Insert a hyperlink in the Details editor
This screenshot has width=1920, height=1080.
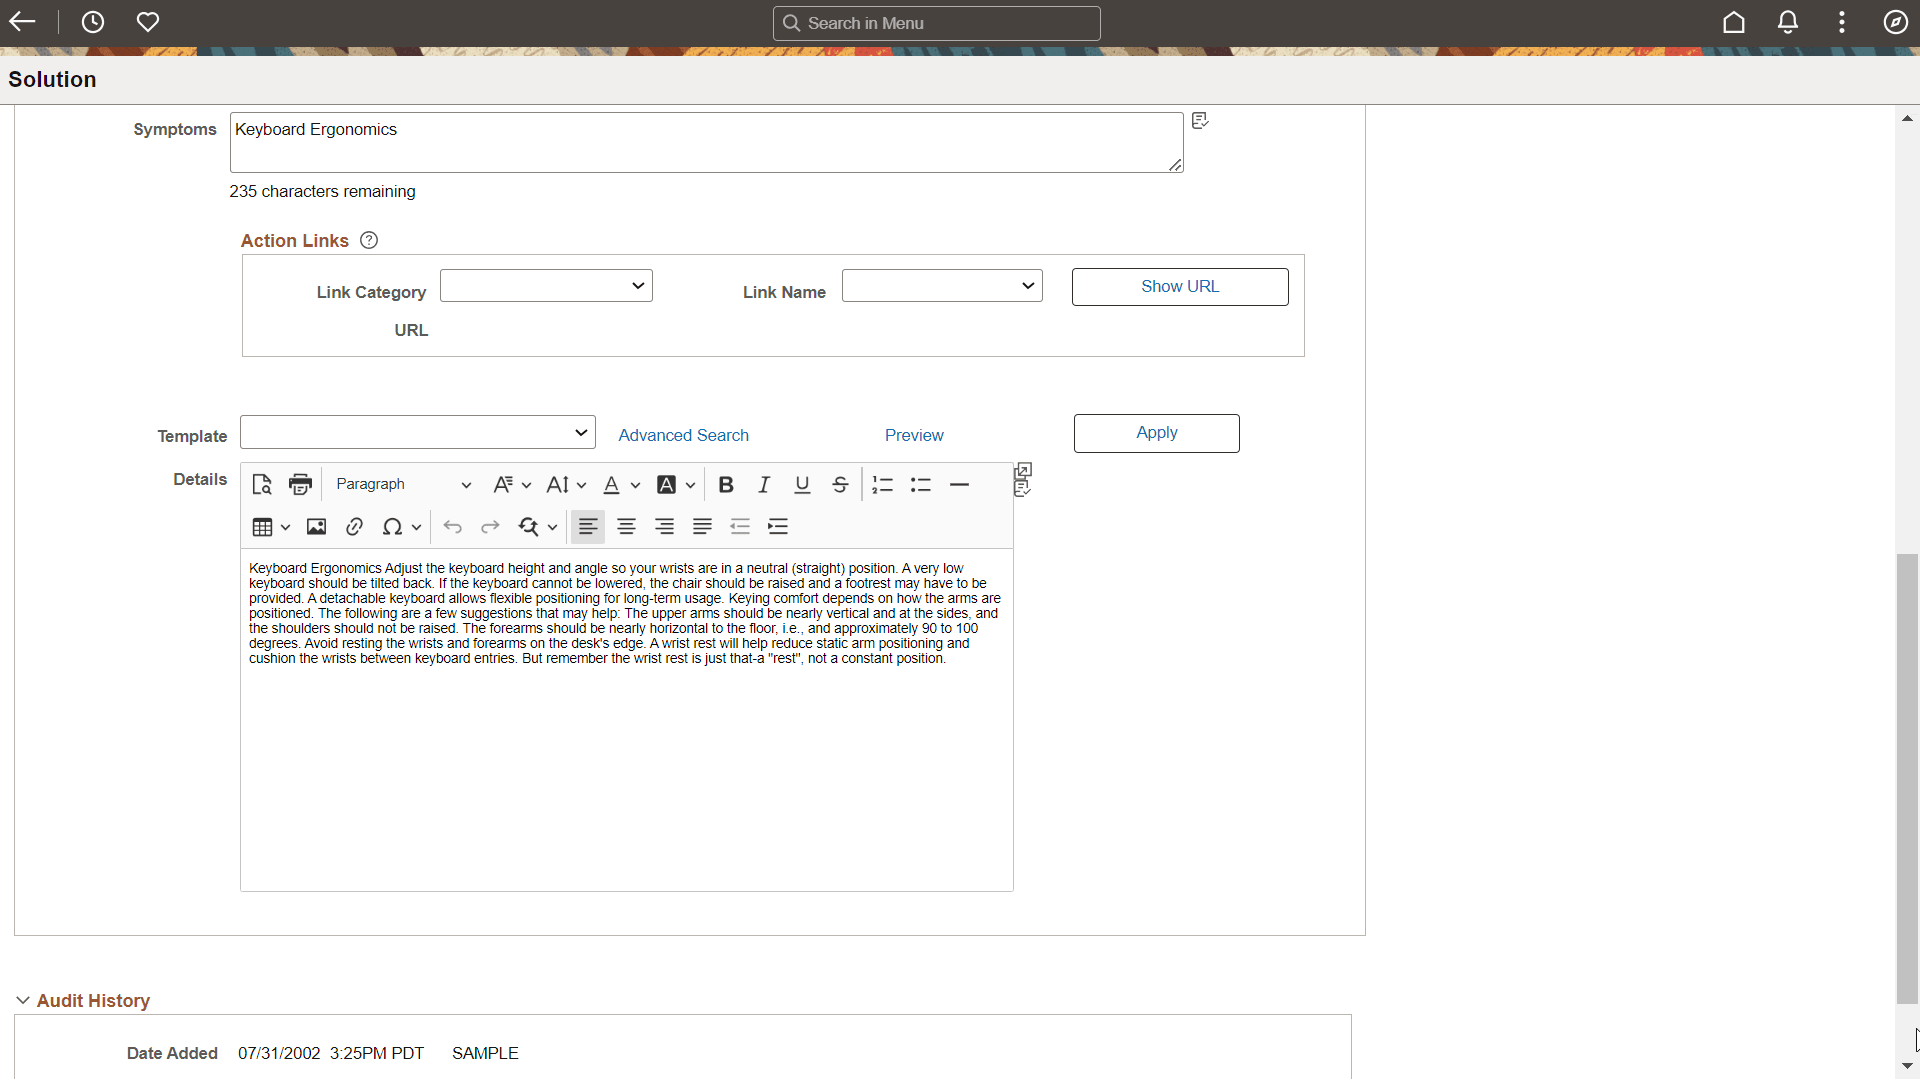(354, 527)
